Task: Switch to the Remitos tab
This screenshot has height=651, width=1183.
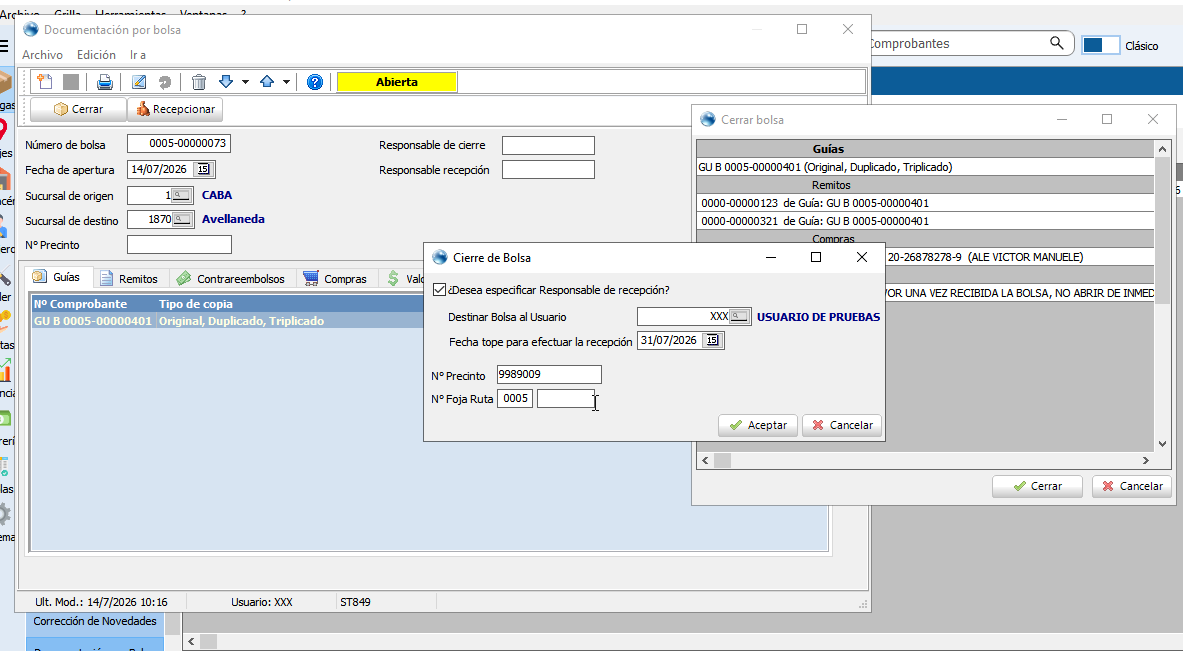Action: click(130, 278)
